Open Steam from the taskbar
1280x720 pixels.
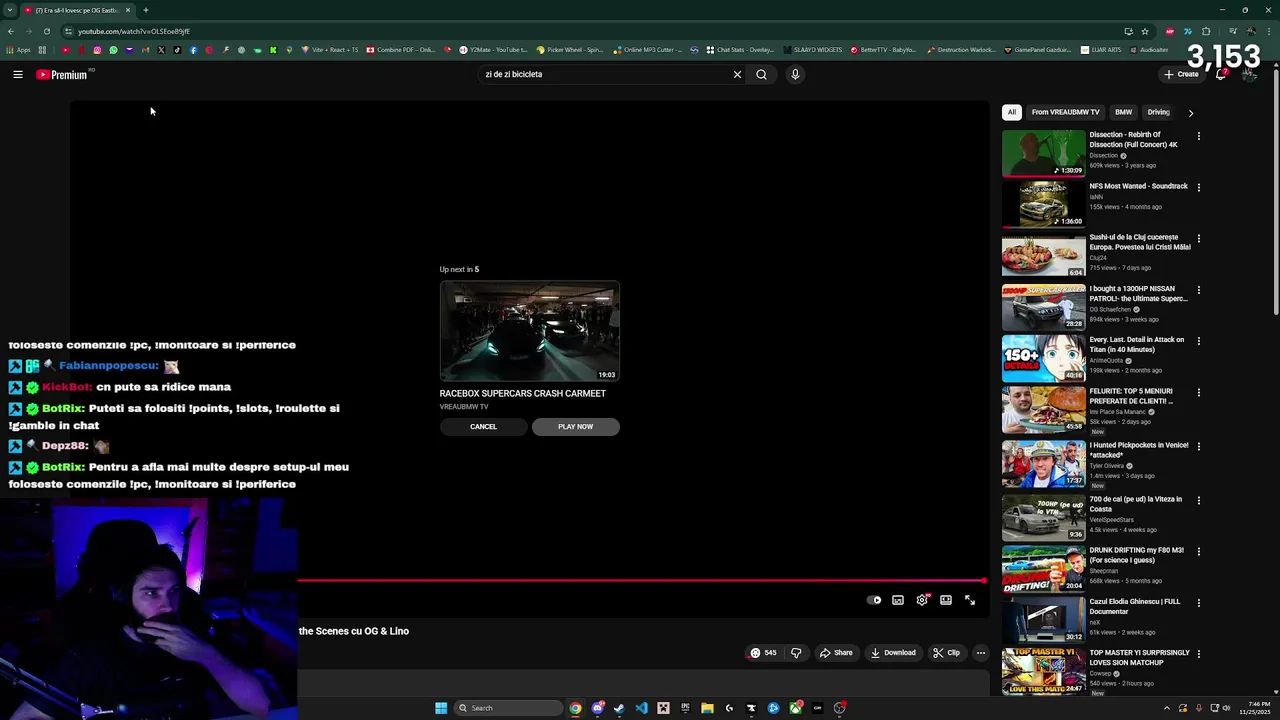click(x=619, y=708)
